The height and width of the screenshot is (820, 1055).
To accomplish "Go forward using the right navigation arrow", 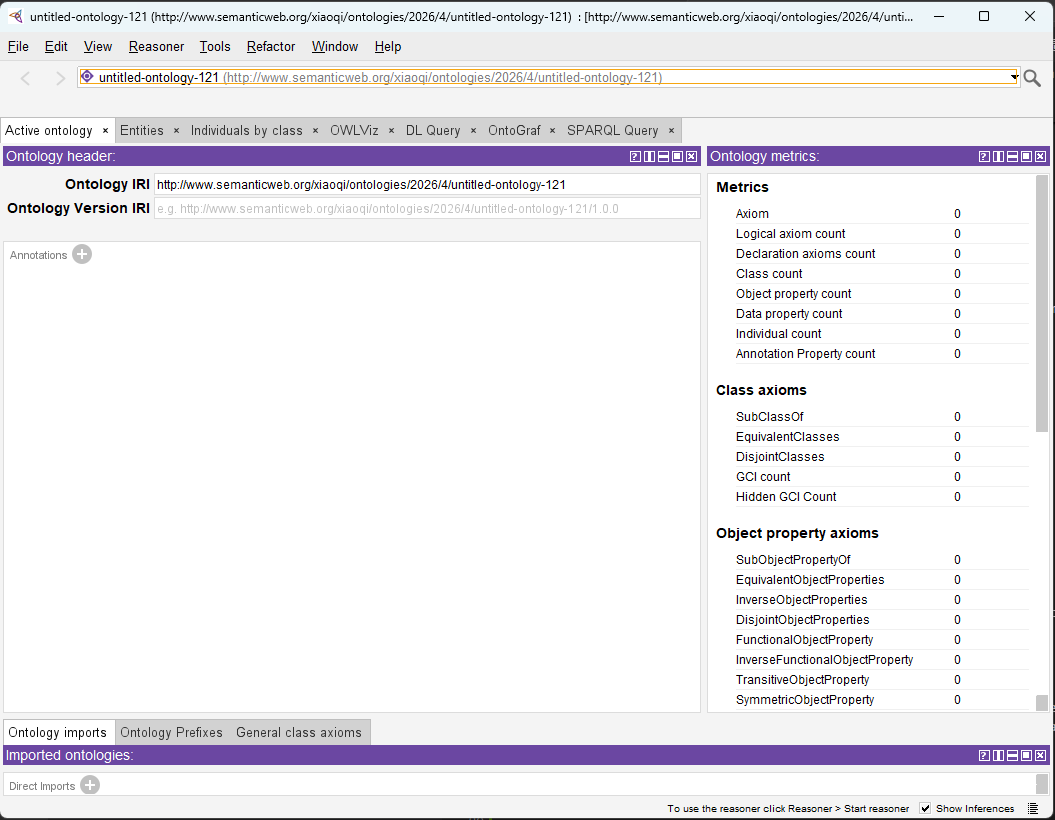I will [x=60, y=78].
